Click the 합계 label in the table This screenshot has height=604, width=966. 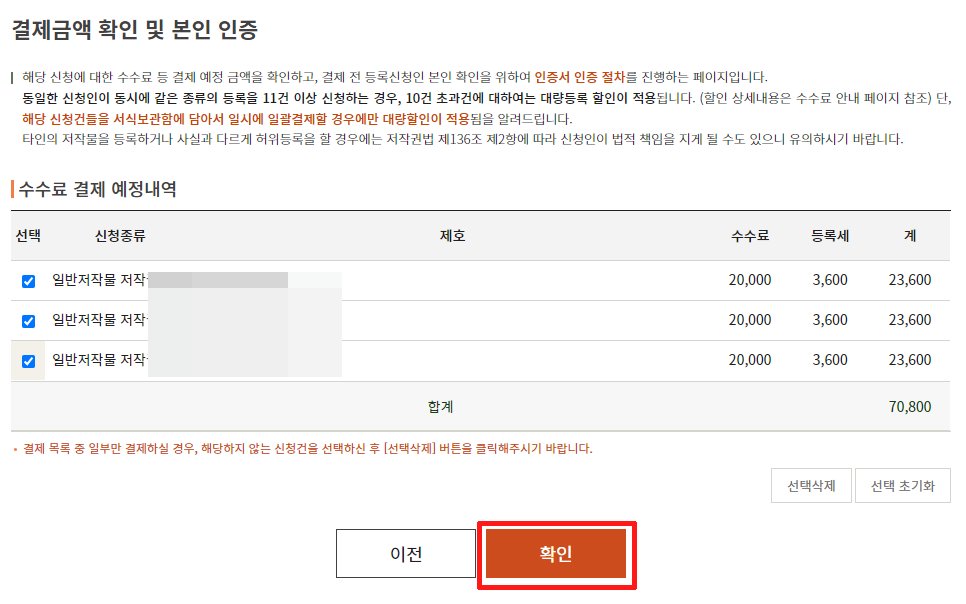pyautogui.click(x=440, y=407)
